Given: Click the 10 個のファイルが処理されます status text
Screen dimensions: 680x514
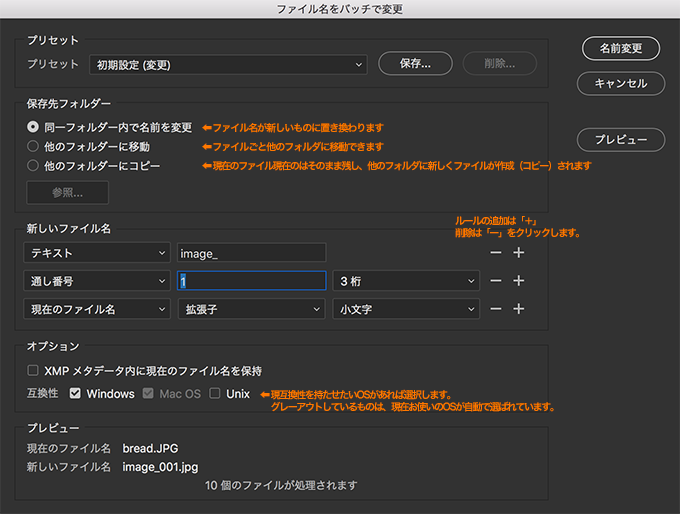Looking at the screenshot, I should click(x=281, y=485).
